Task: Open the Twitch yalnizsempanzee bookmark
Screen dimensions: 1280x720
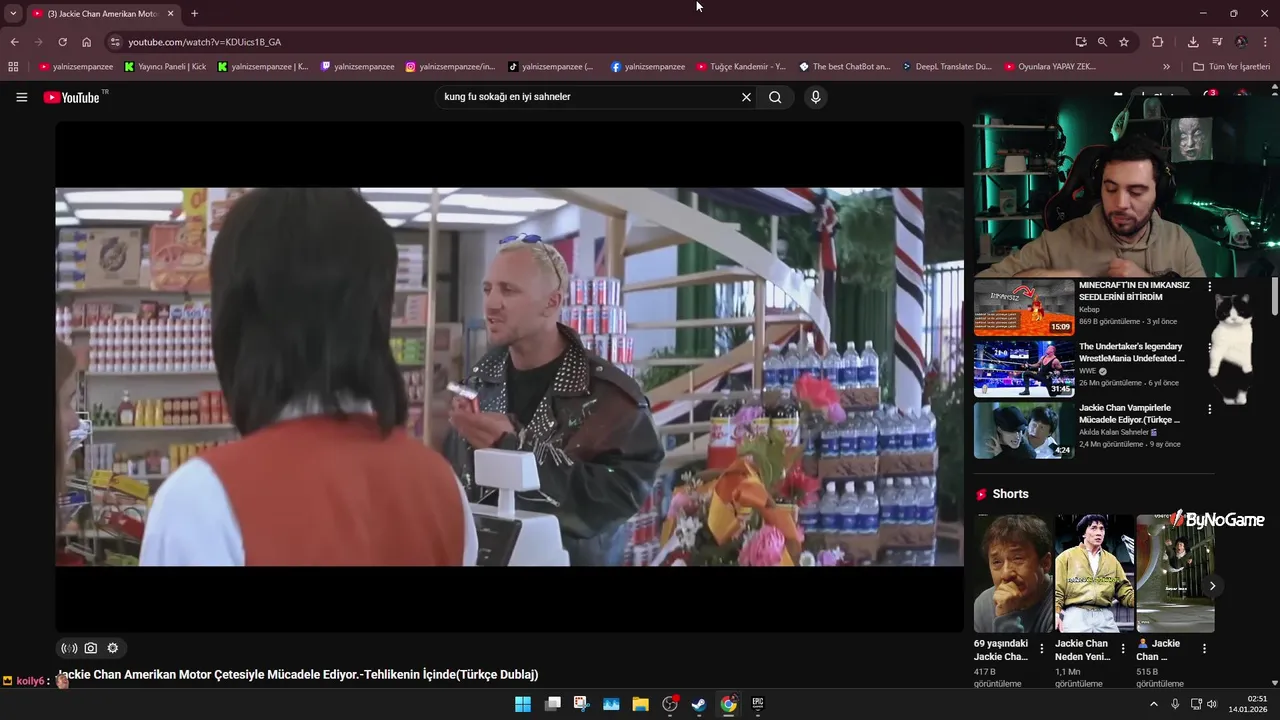Action: [x=357, y=67]
